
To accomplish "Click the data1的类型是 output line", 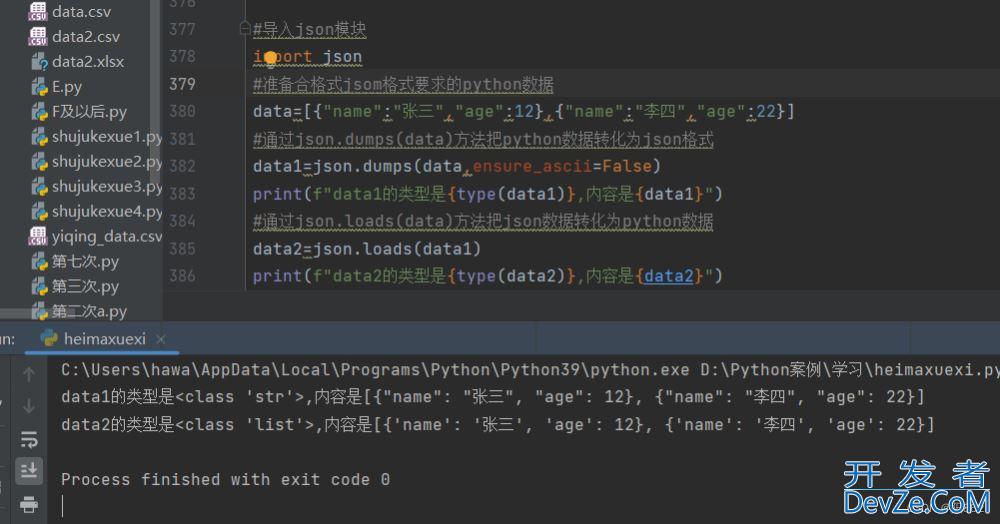I will 492,397.
